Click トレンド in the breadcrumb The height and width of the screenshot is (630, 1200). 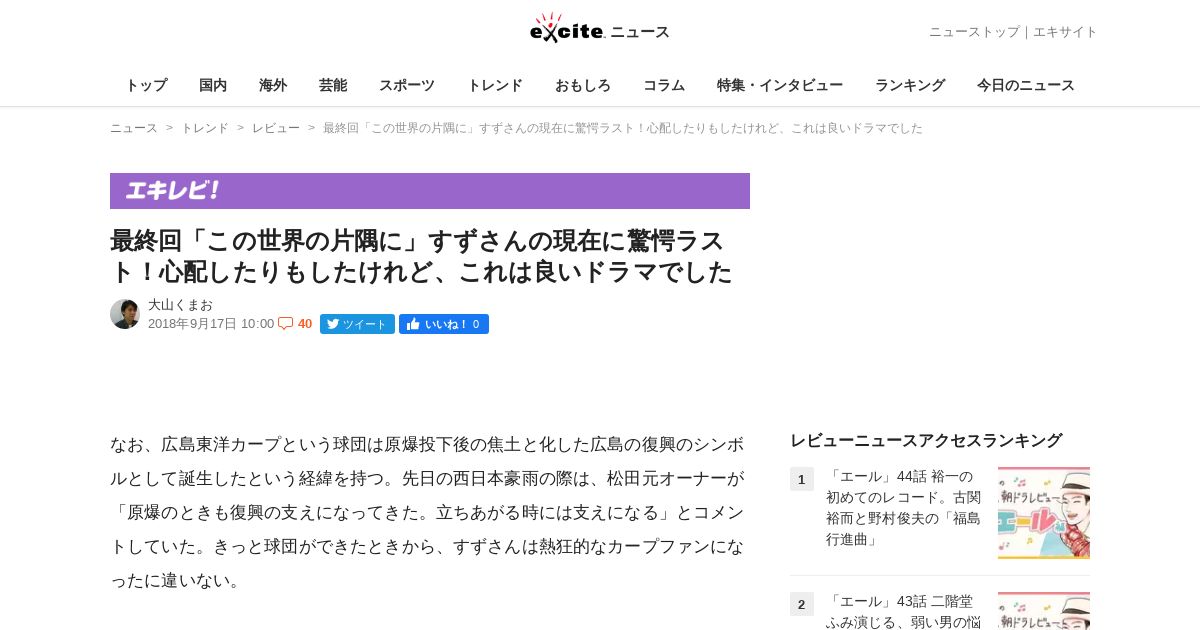point(205,128)
